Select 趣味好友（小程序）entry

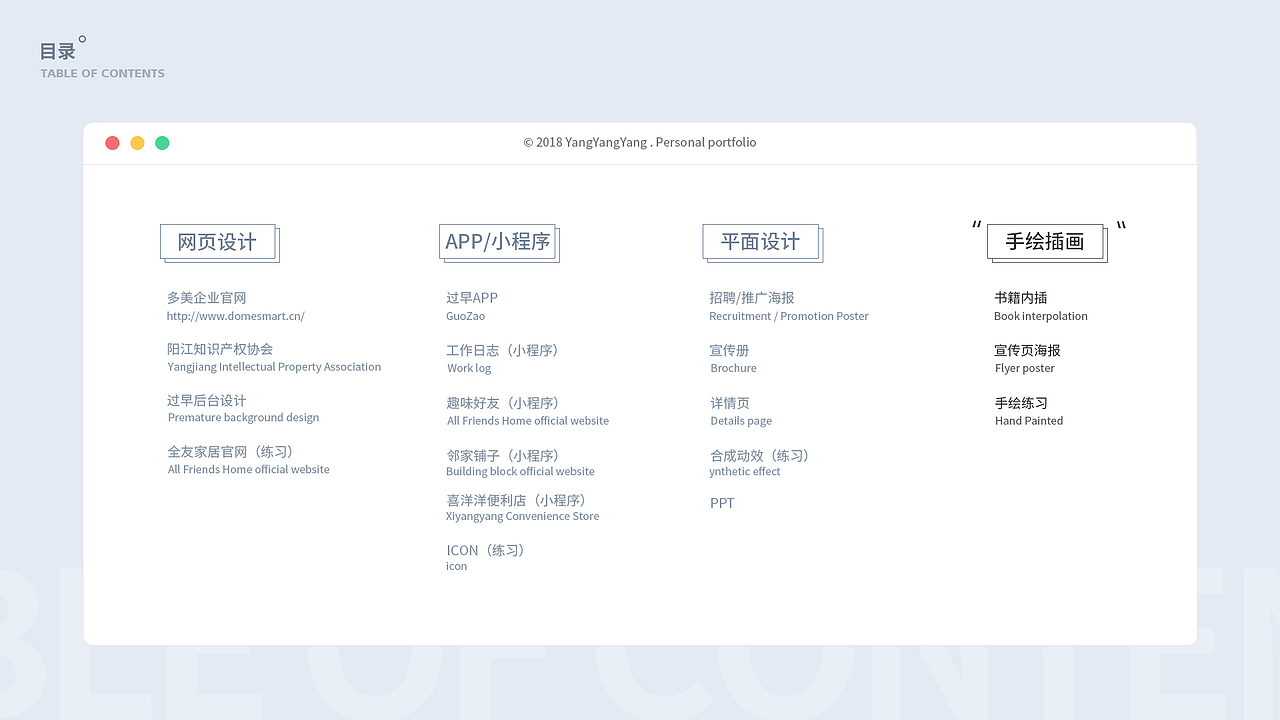502,402
